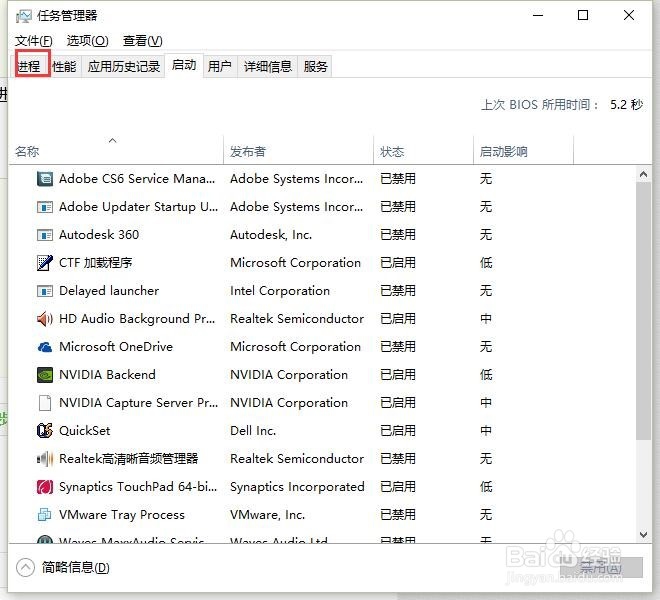Switch to the 用户 tab
The height and width of the screenshot is (600, 660).
pyautogui.click(x=220, y=66)
